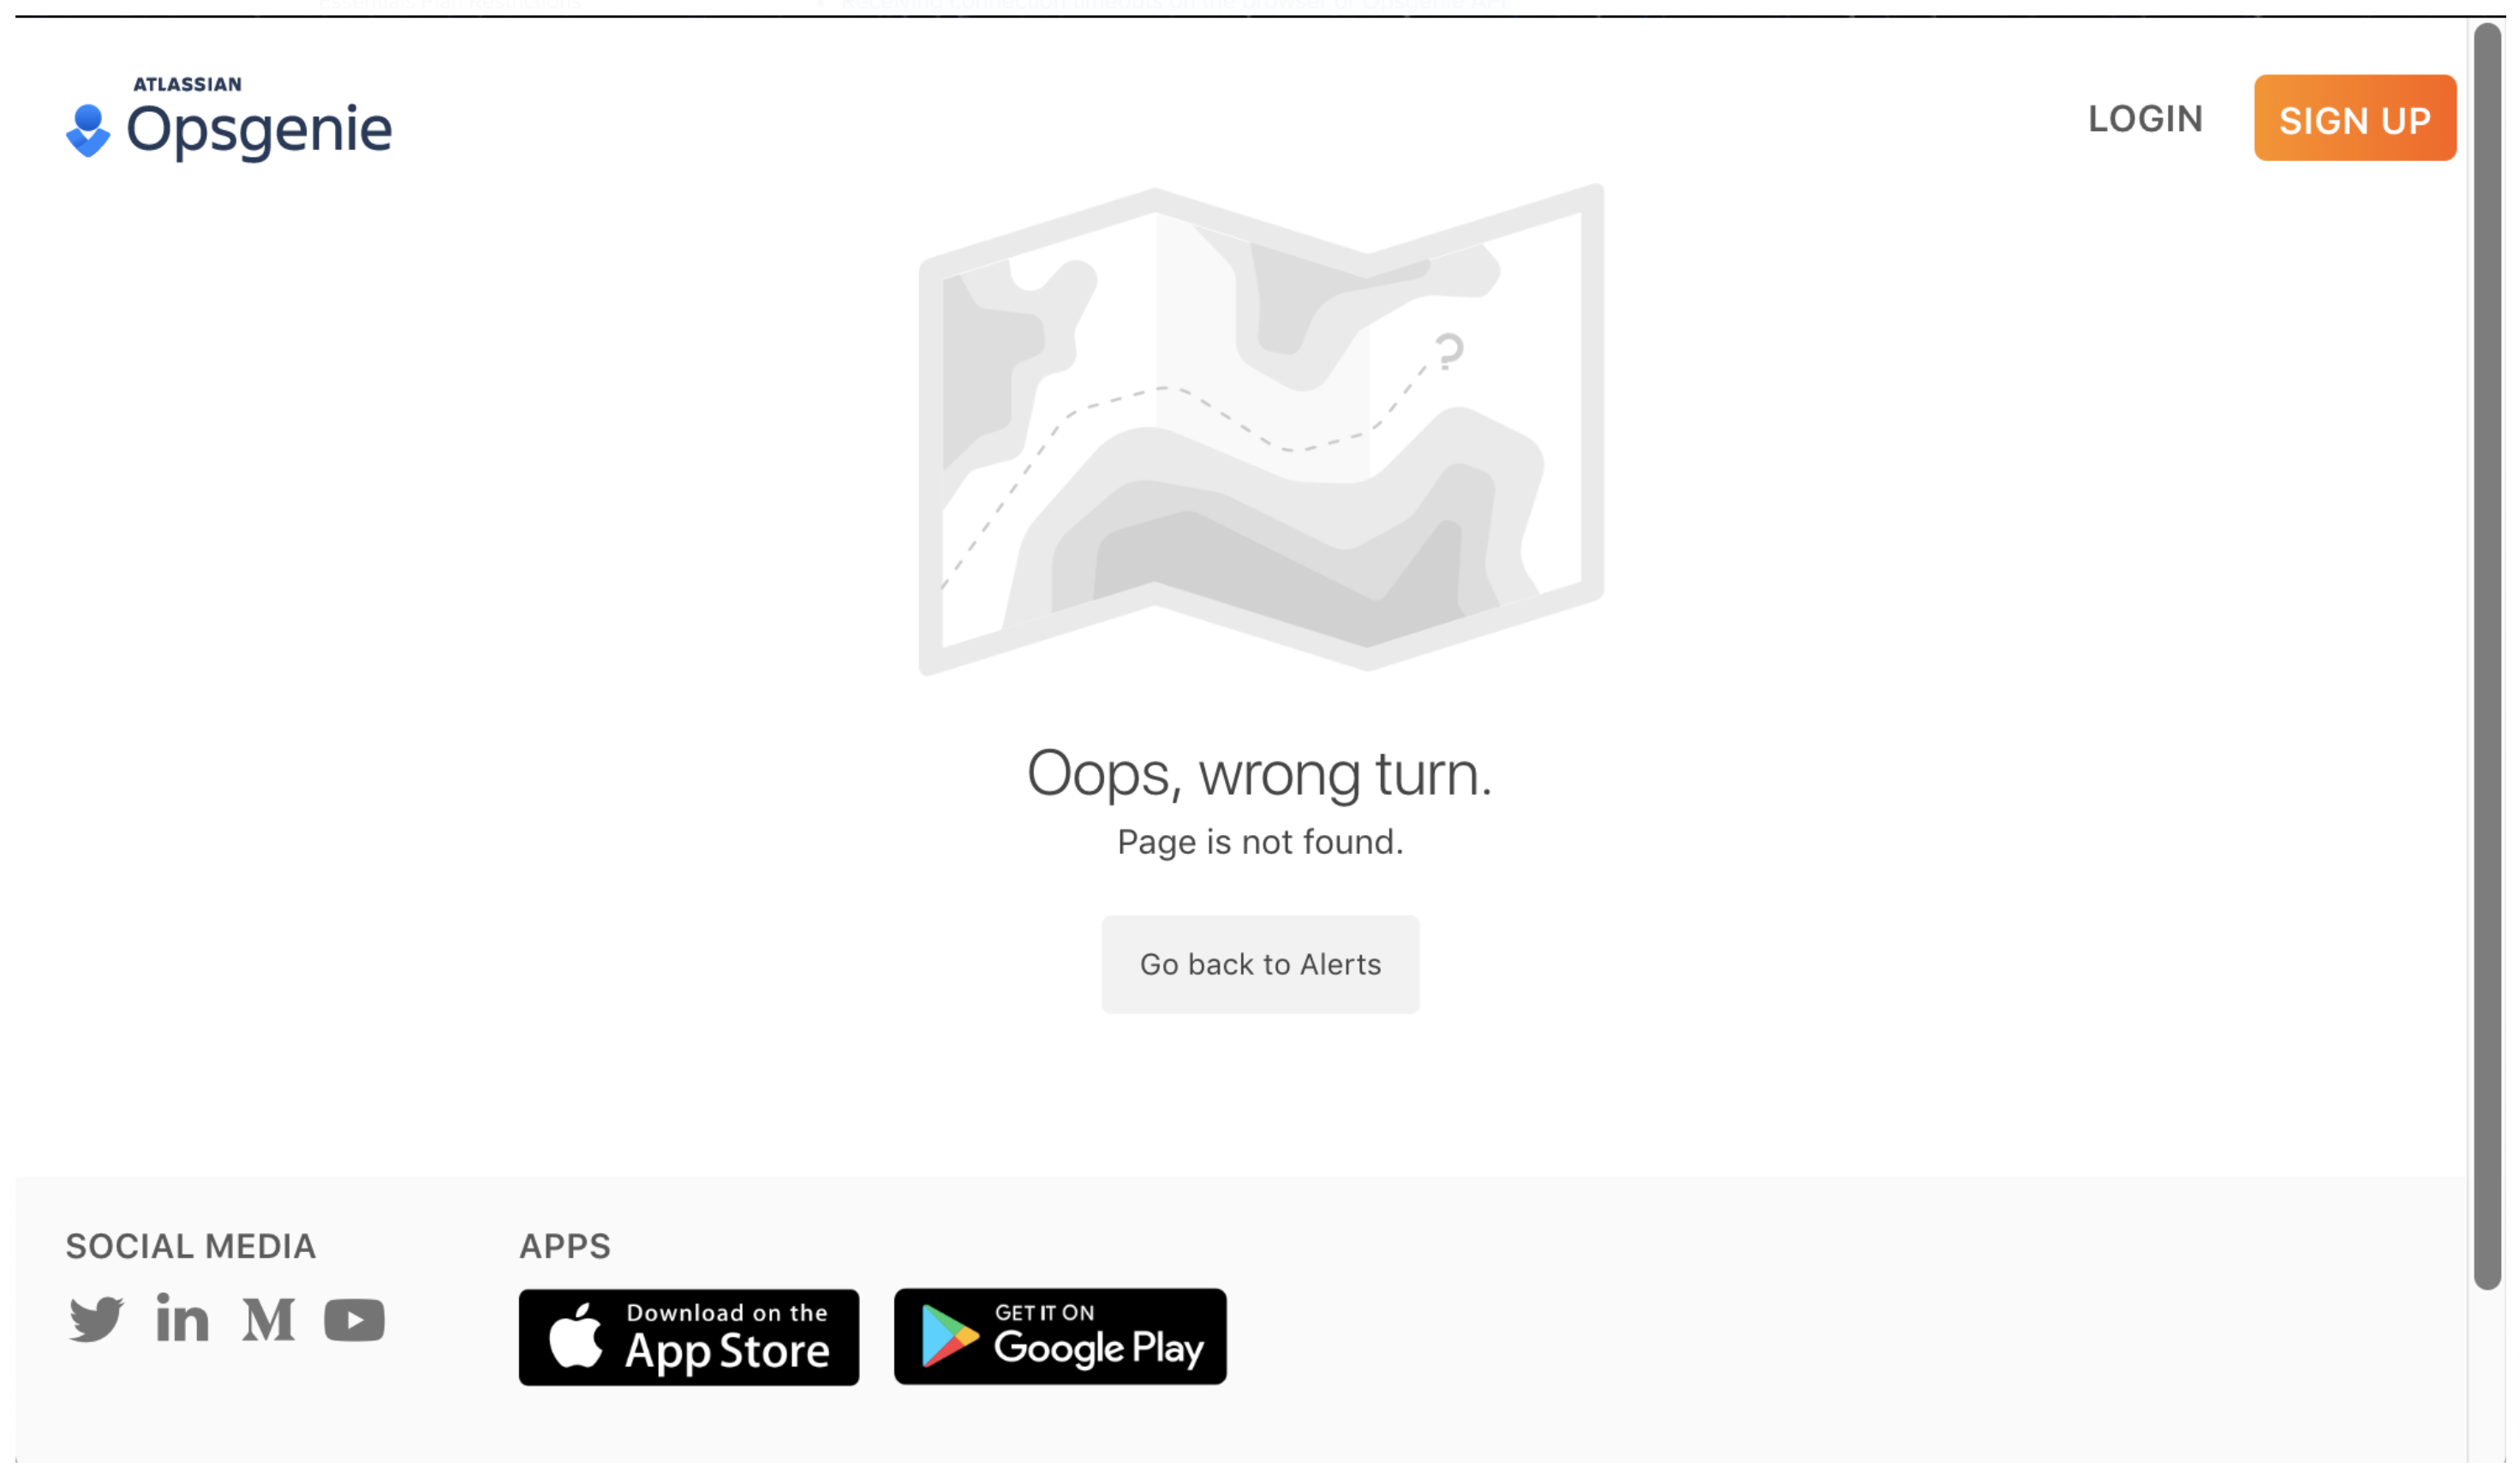This screenshot has height=1473, width=2520.
Task: Expand the Opsgenie navigation options
Action: (x=228, y=117)
